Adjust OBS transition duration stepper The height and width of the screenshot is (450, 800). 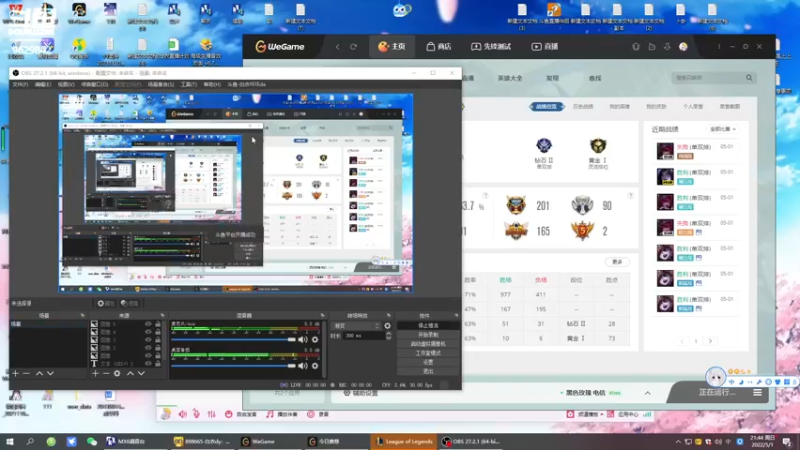(388, 336)
